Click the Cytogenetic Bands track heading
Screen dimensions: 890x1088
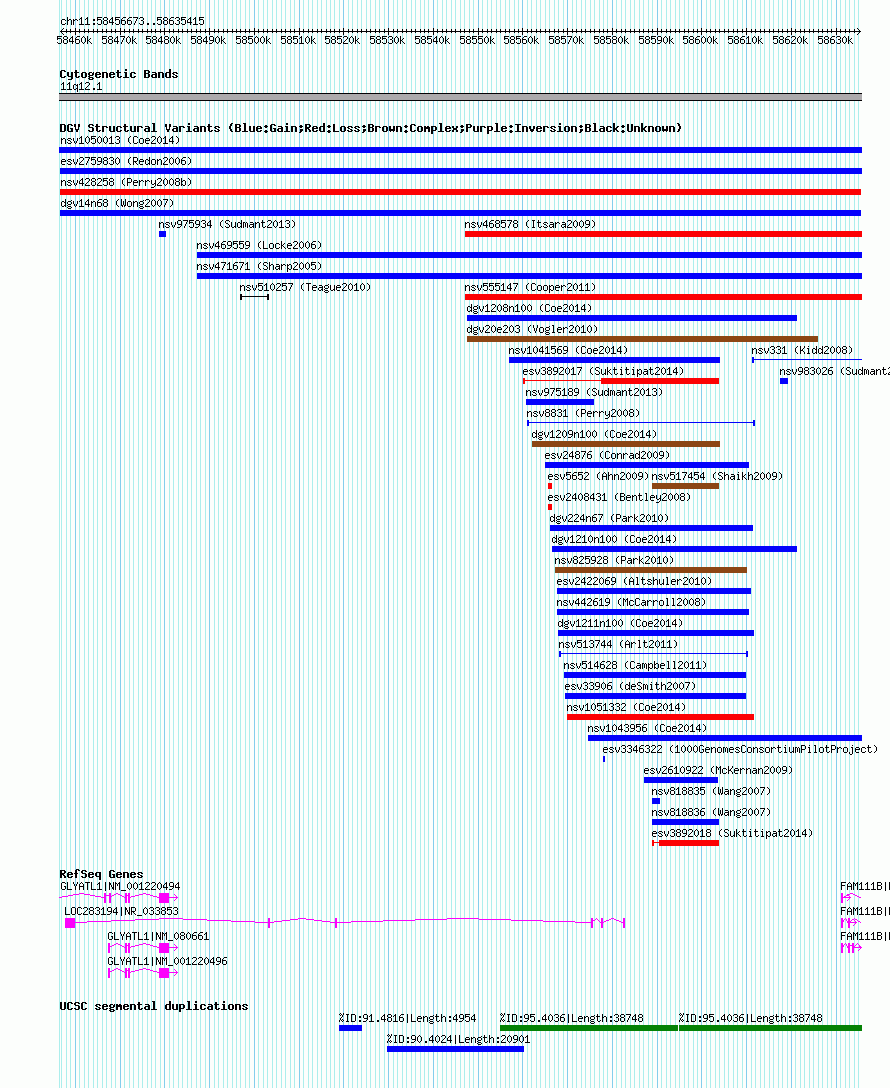pyautogui.click(x=119, y=74)
